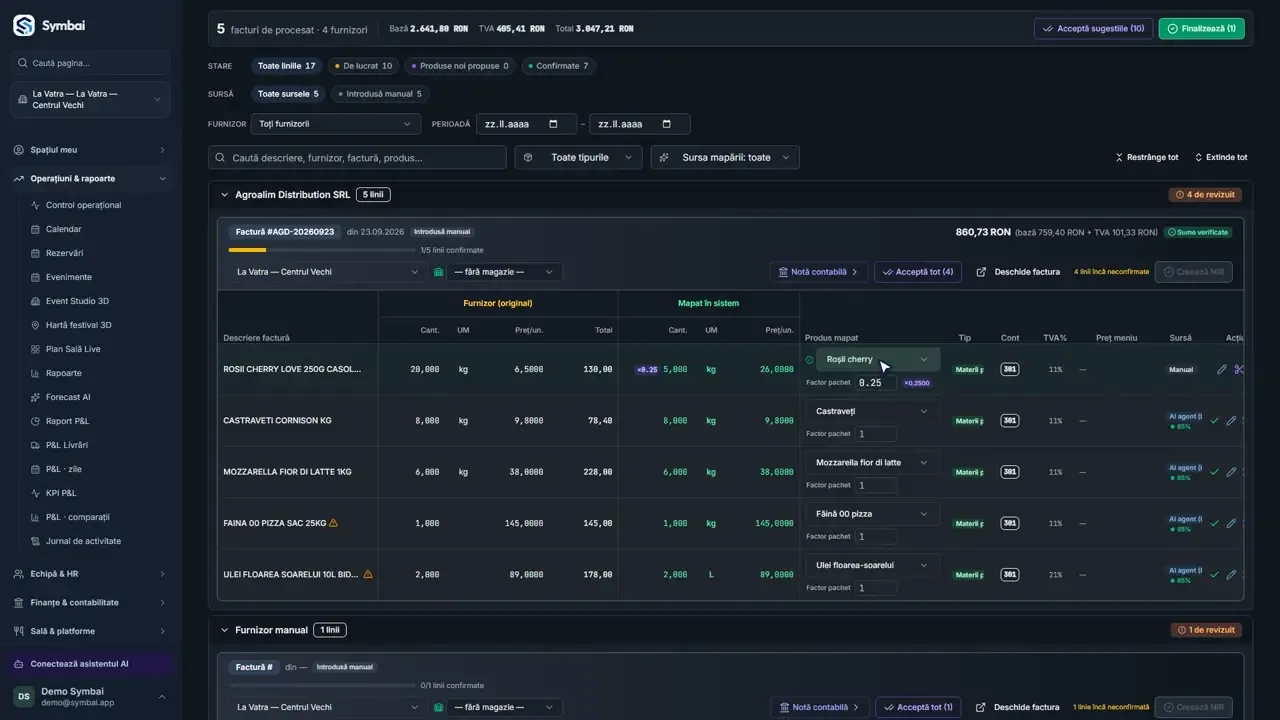Edit the Mozzarella fior di latte line pencil
Viewport: 1280px width, 720px height.
1231,472
